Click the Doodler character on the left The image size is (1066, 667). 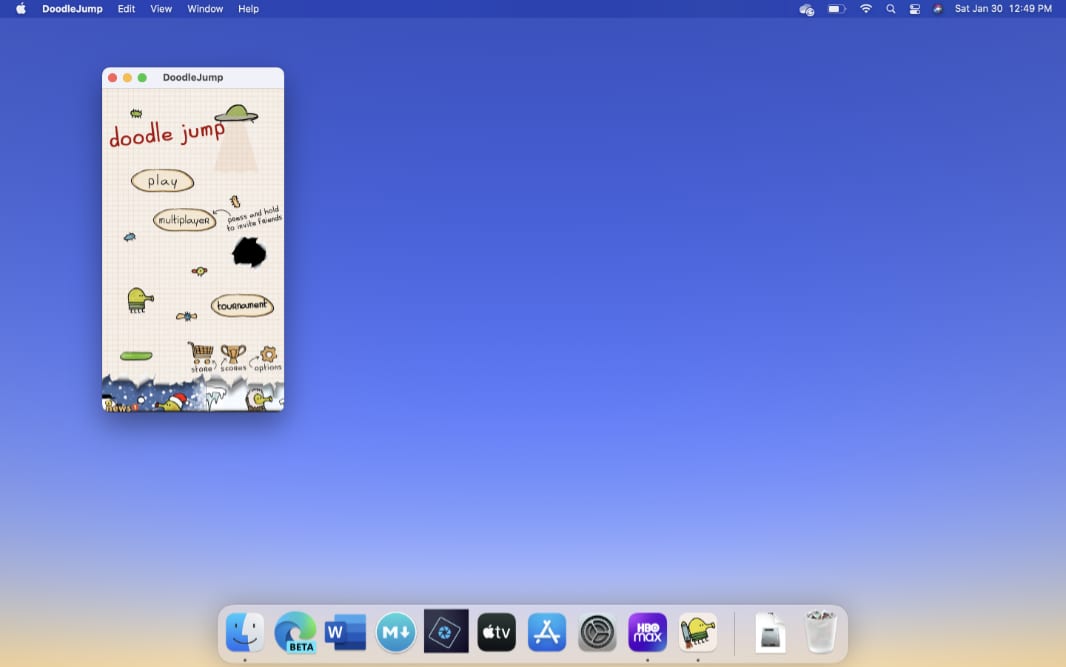pos(139,299)
